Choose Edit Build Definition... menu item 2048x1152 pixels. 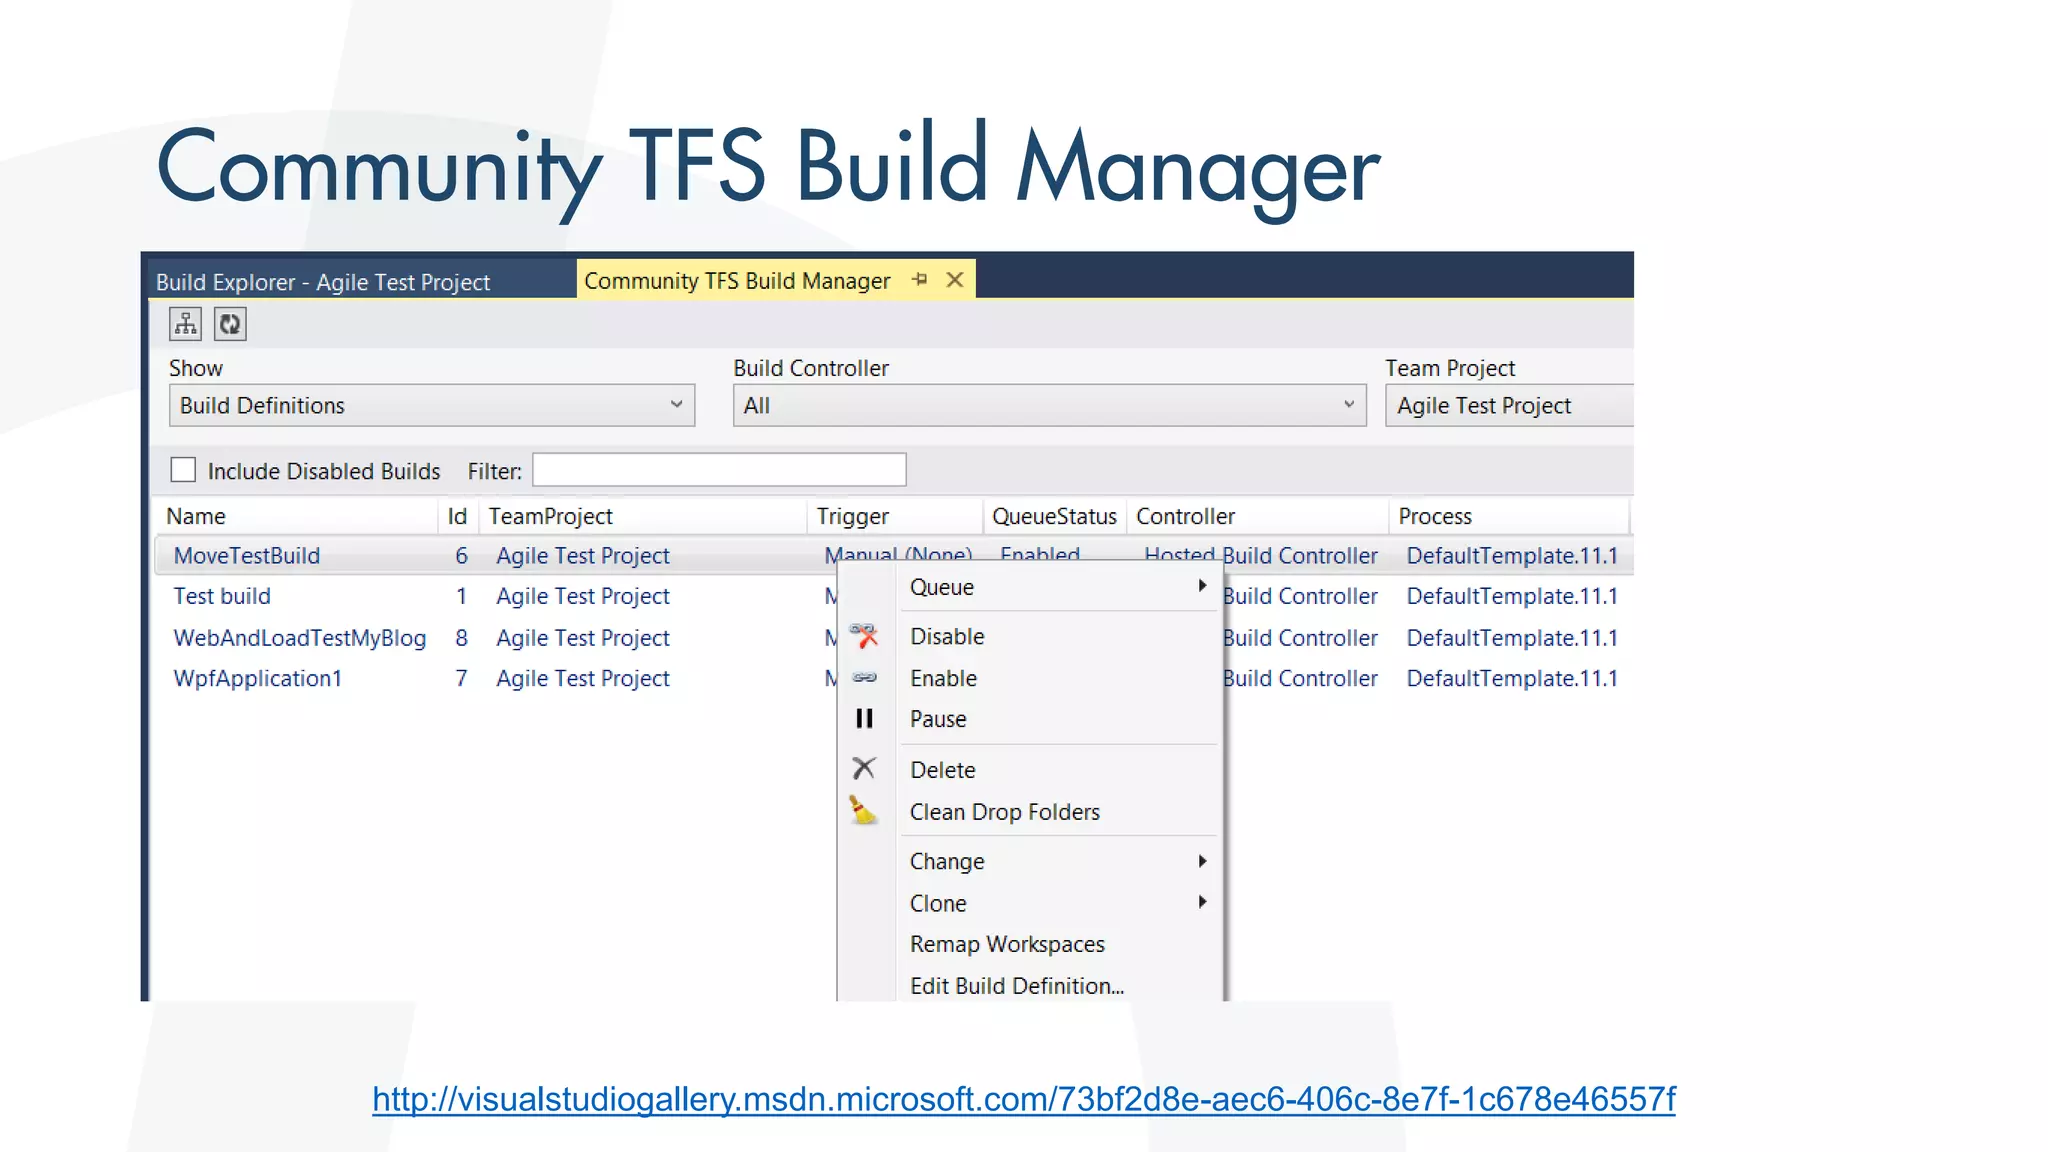point(1017,986)
